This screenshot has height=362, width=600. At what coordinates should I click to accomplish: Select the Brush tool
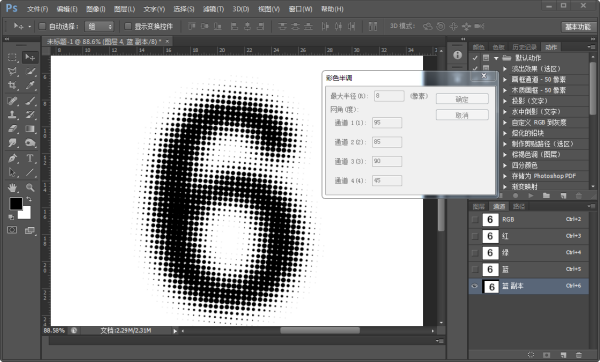pos(30,101)
